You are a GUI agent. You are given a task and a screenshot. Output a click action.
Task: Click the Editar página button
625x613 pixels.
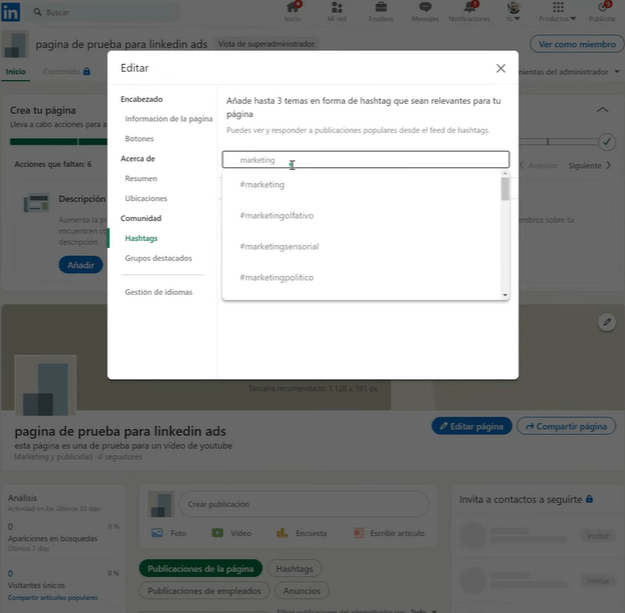click(472, 426)
